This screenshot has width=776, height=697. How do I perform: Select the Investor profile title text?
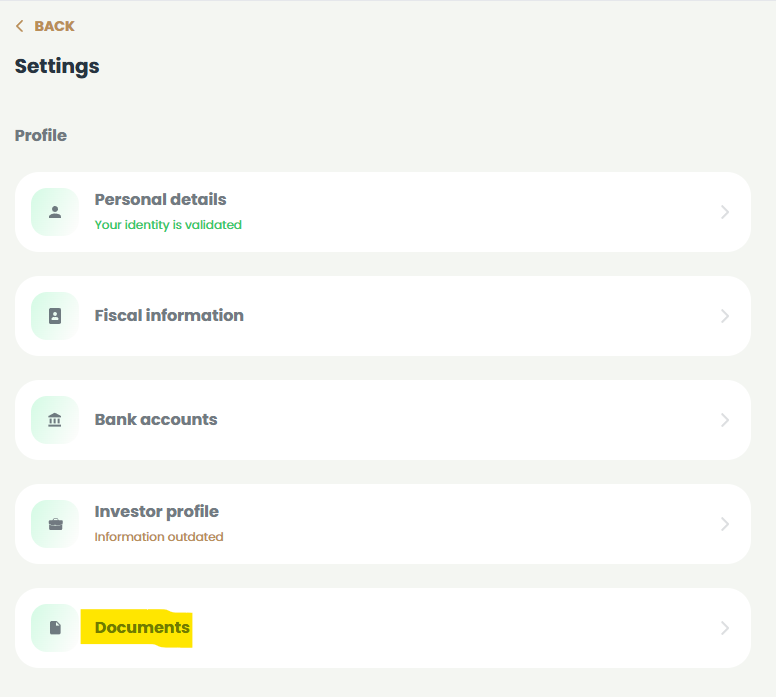pyautogui.click(x=156, y=511)
